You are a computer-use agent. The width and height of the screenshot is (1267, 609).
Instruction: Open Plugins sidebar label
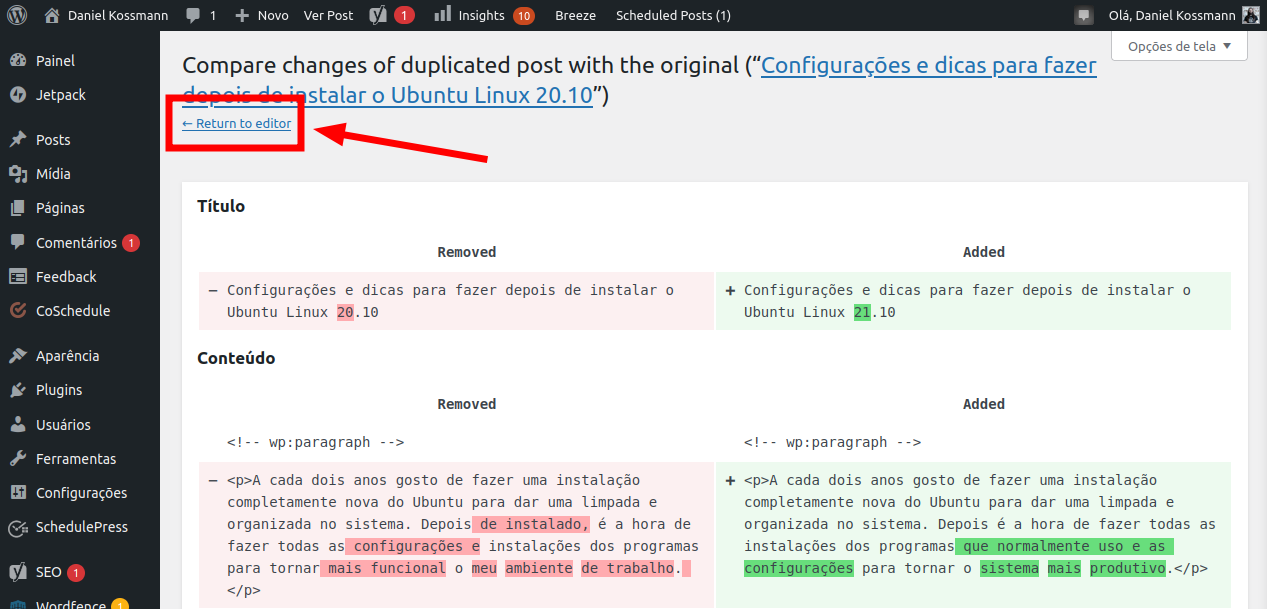pyautogui.click(x=59, y=390)
